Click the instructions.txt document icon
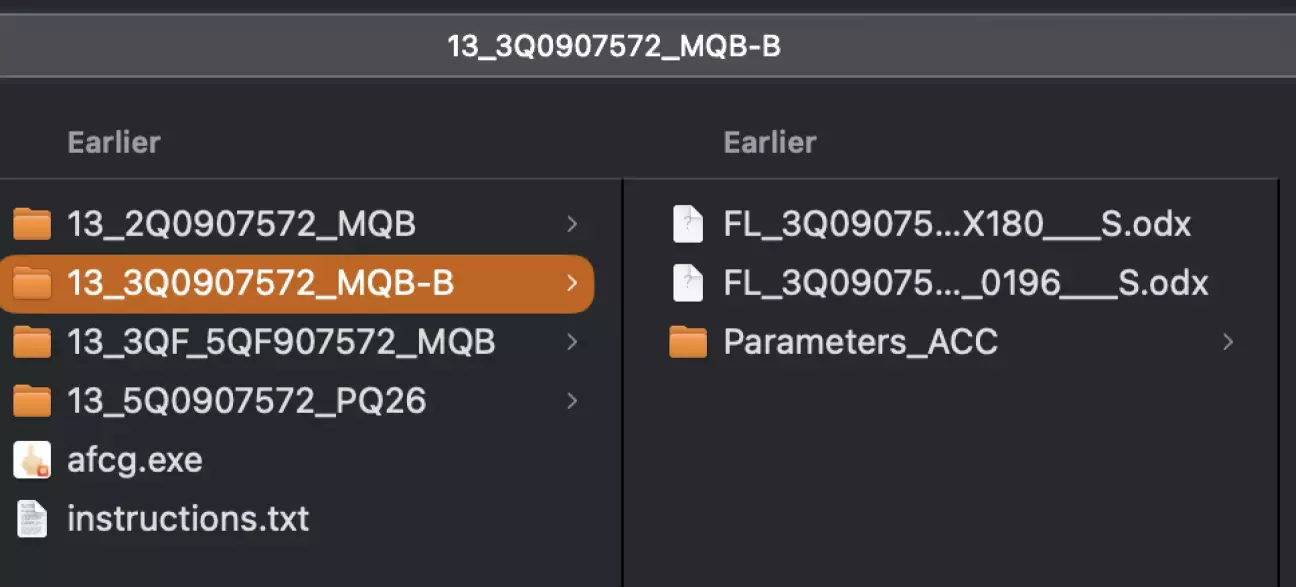 click(32, 519)
